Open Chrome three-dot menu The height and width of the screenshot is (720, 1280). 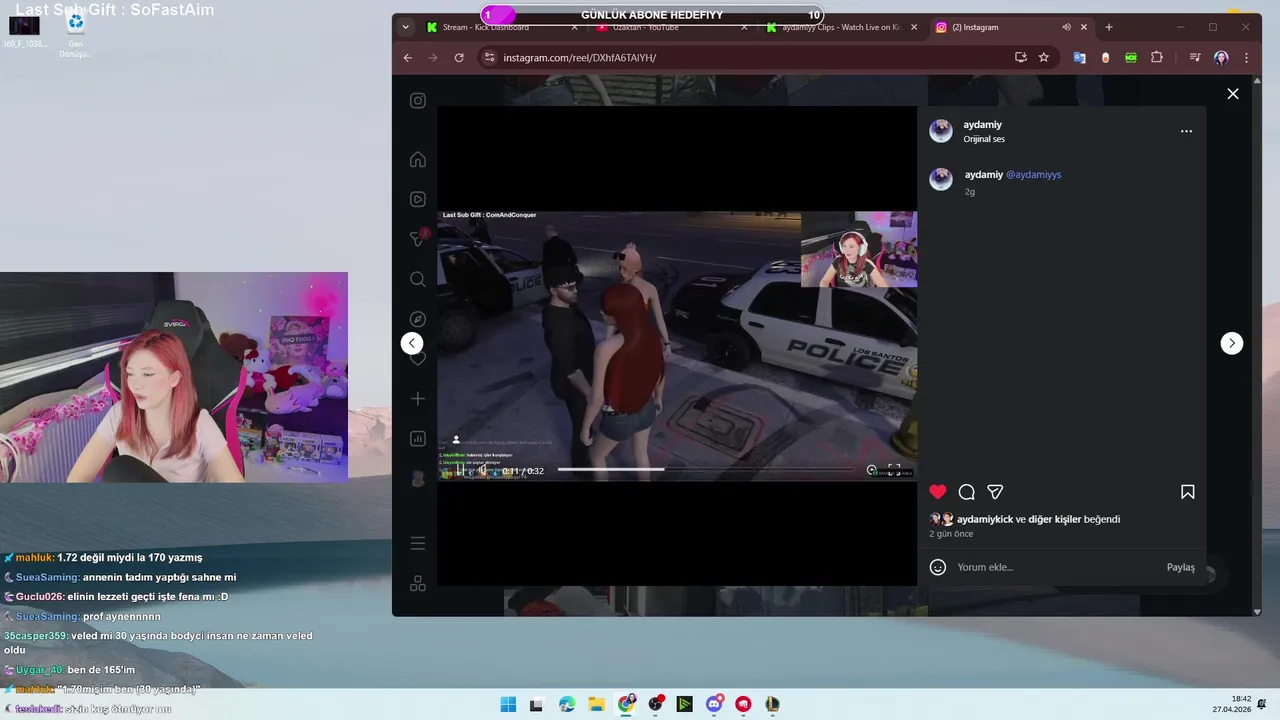1246,58
